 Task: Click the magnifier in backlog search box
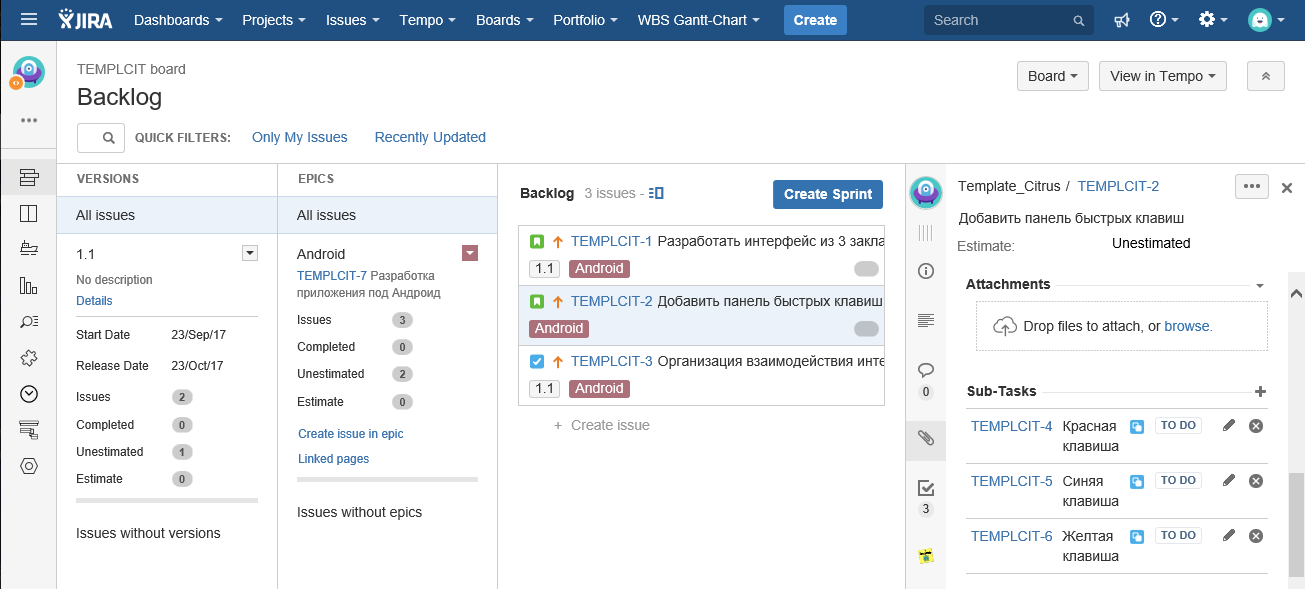pos(110,138)
